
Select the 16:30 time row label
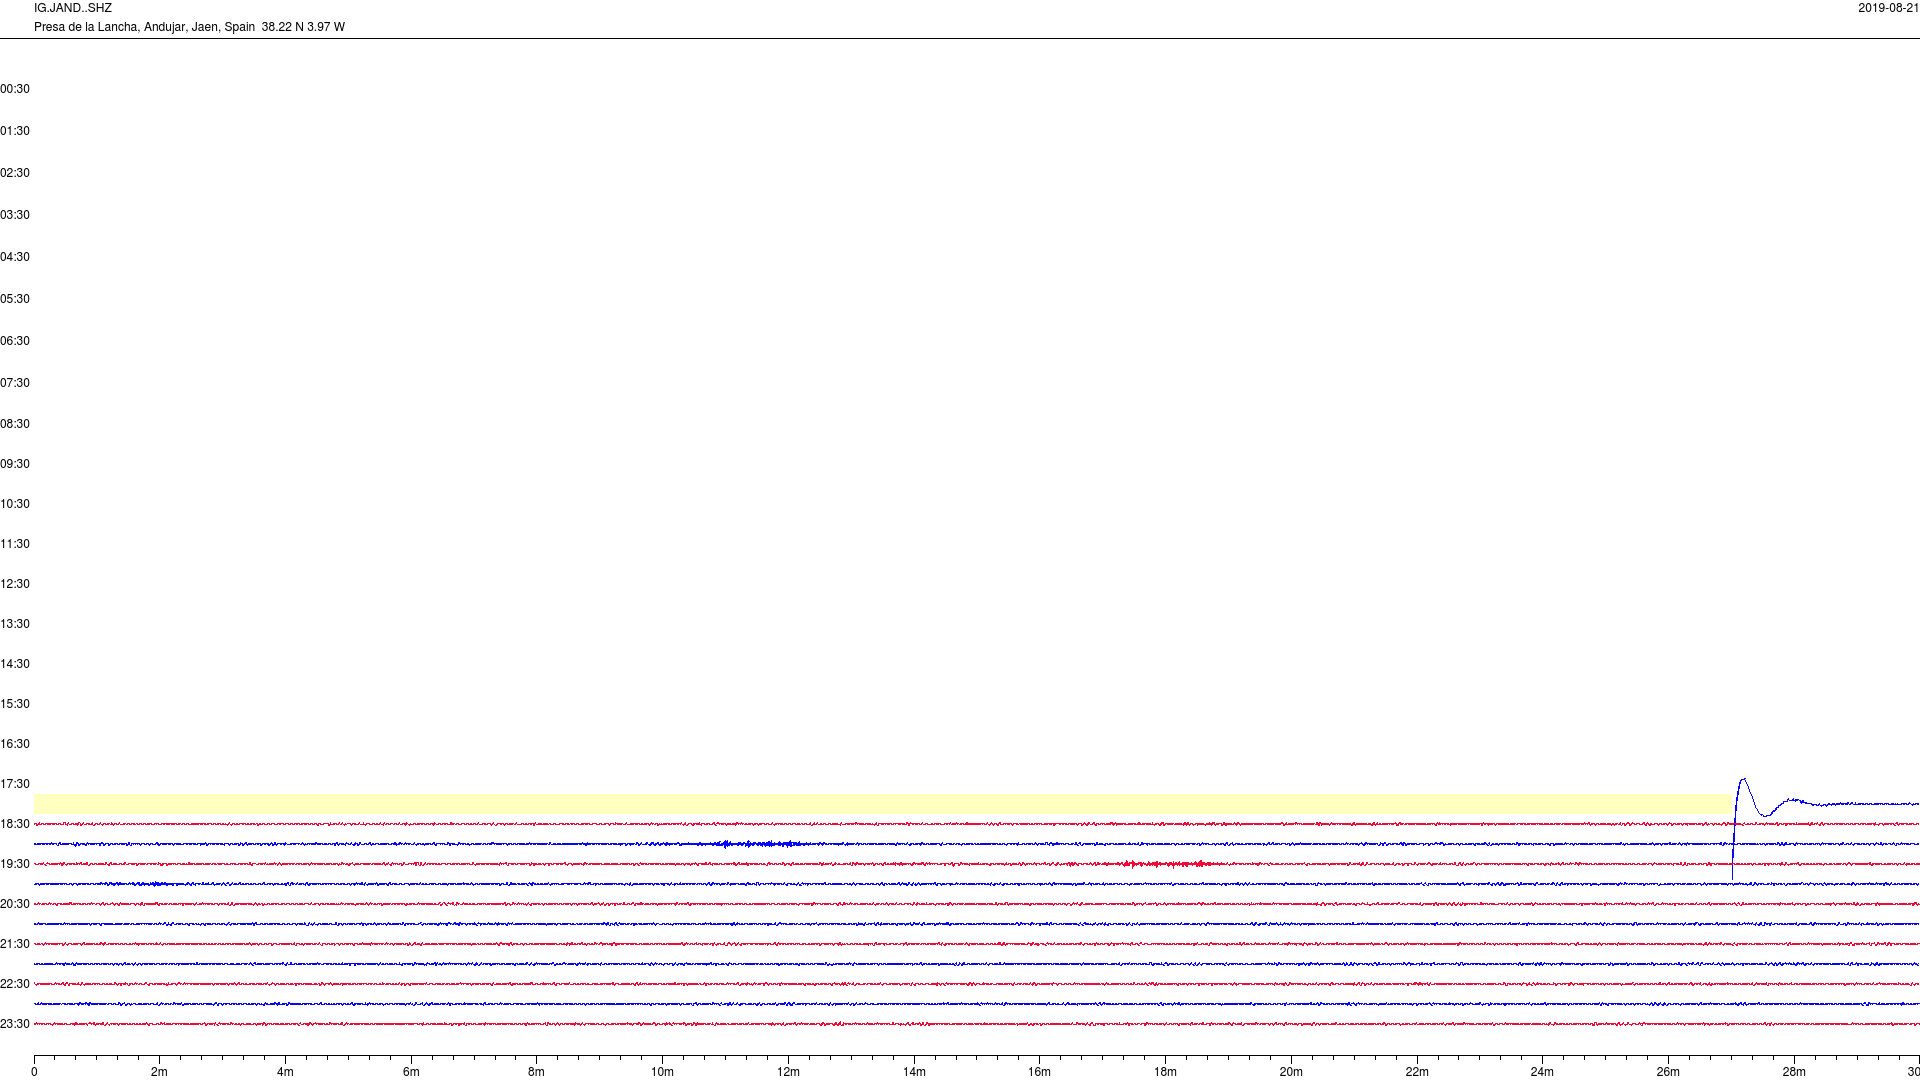point(15,744)
